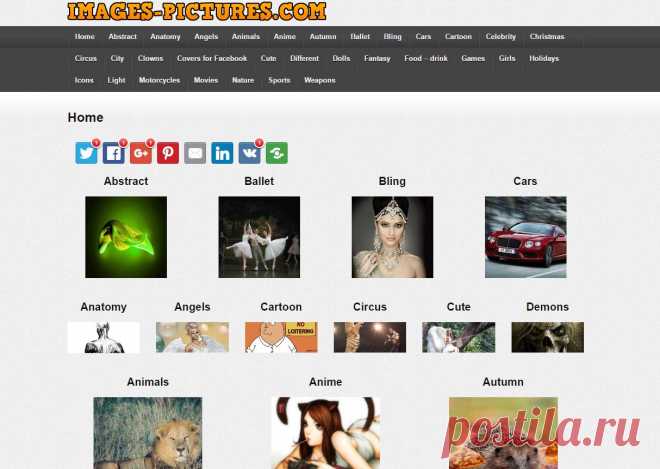Open the Light menu item
The width and height of the screenshot is (660, 469).
click(116, 80)
